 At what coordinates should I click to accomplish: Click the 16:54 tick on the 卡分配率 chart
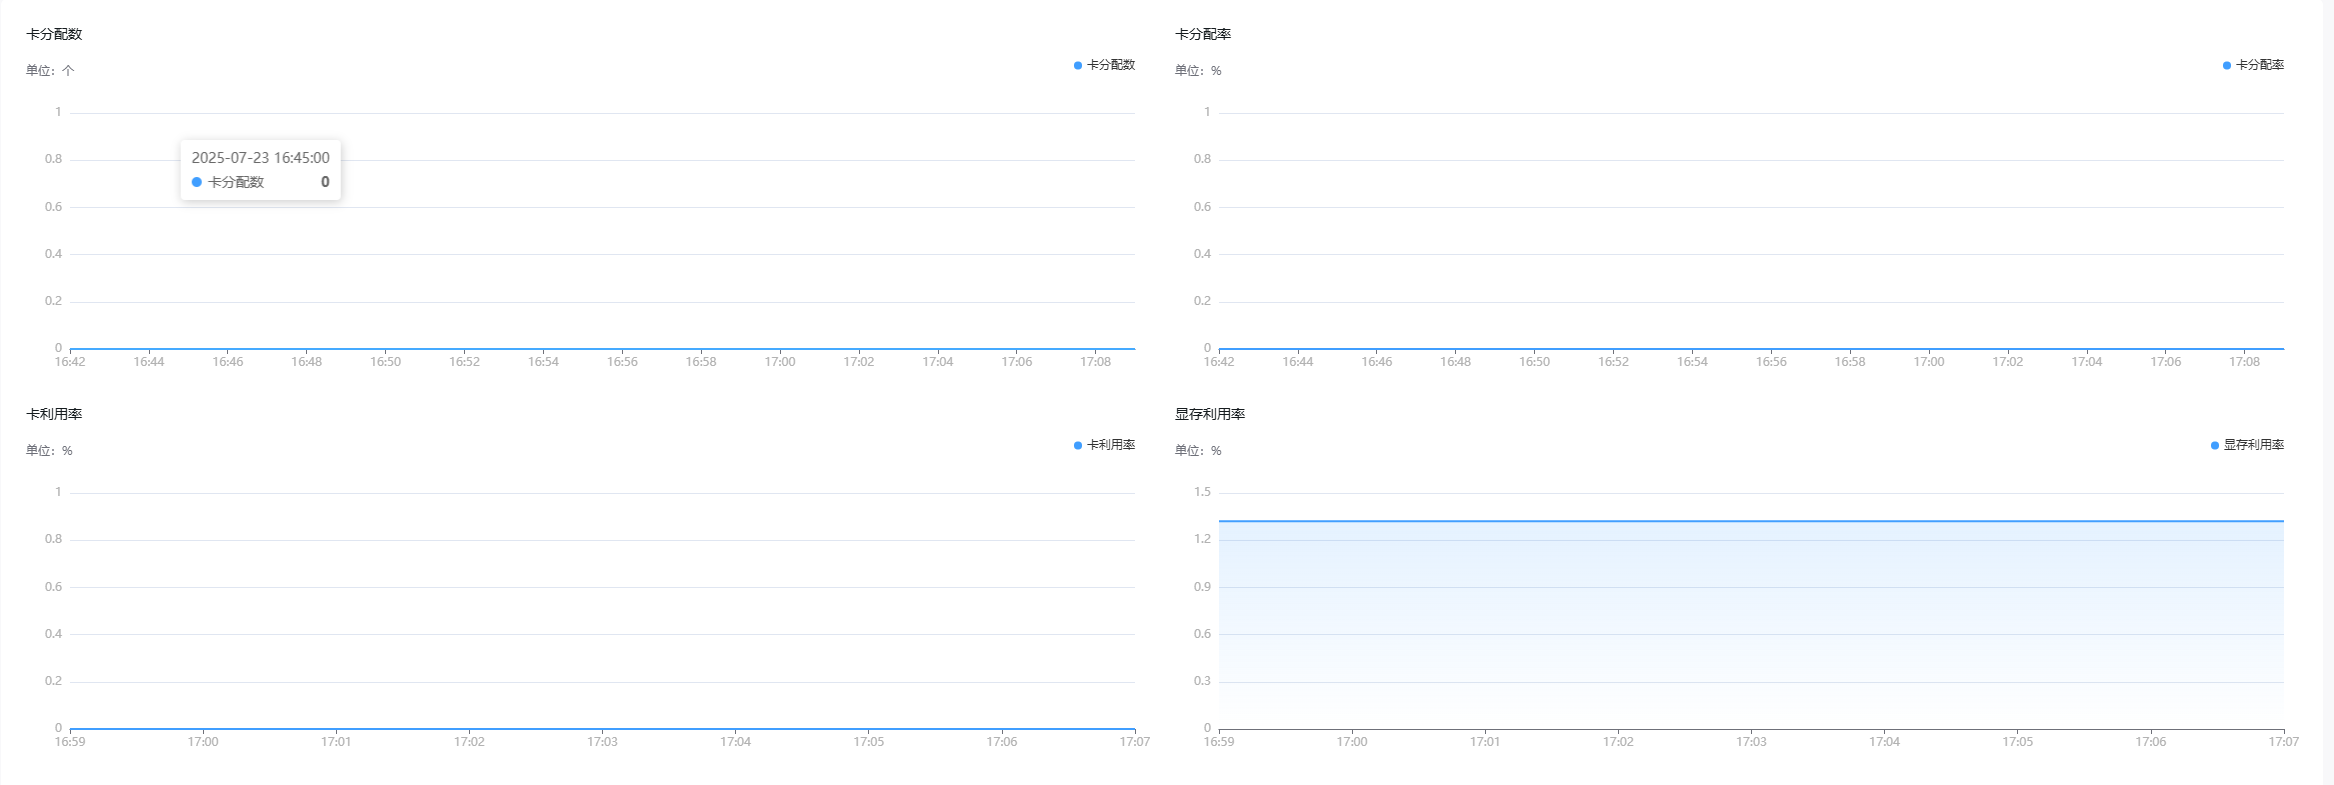(x=1692, y=362)
